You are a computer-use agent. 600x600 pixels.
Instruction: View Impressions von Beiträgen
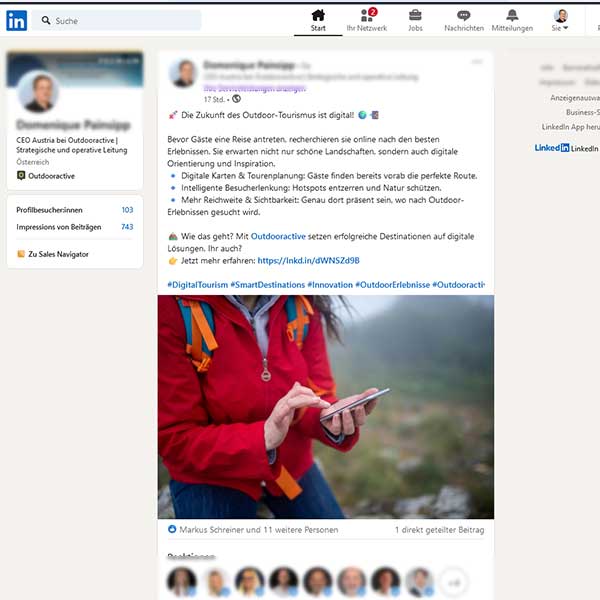59,227
